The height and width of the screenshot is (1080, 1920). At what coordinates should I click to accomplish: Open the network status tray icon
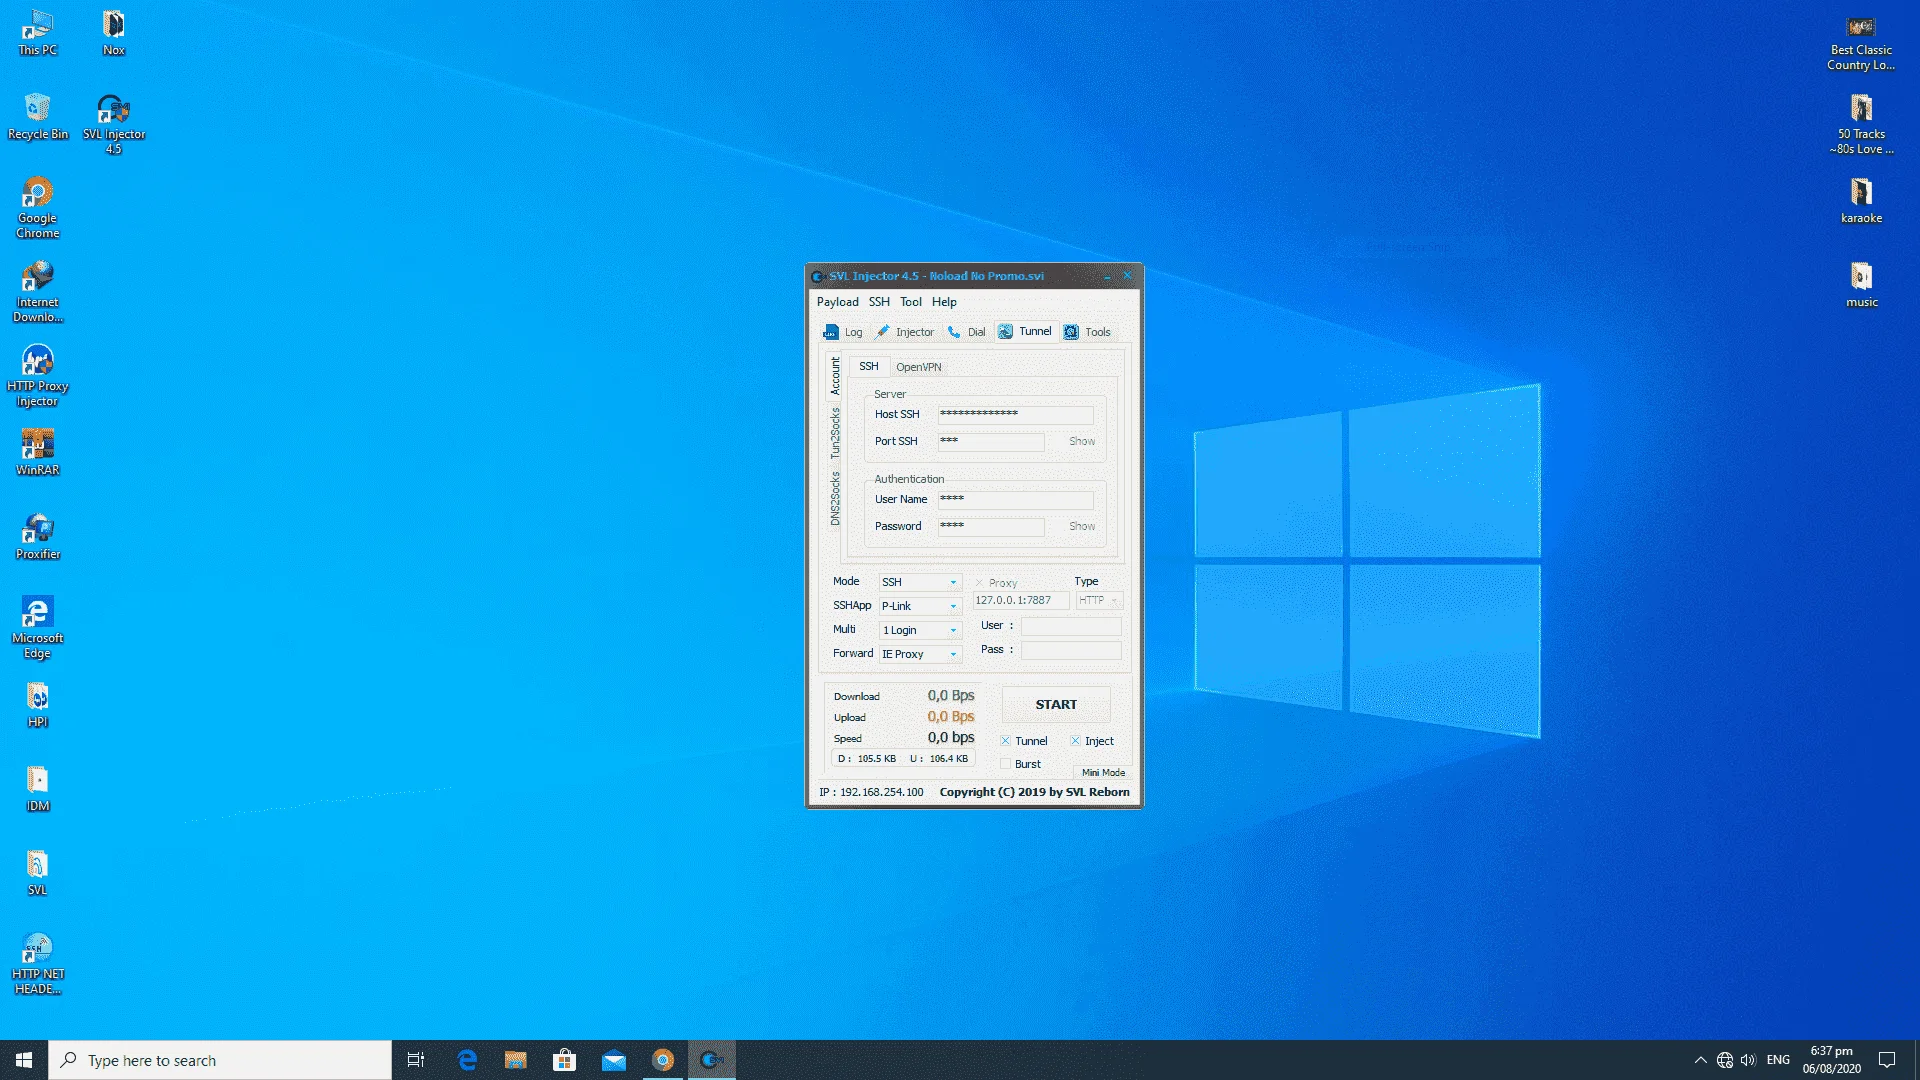tap(1725, 1060)
